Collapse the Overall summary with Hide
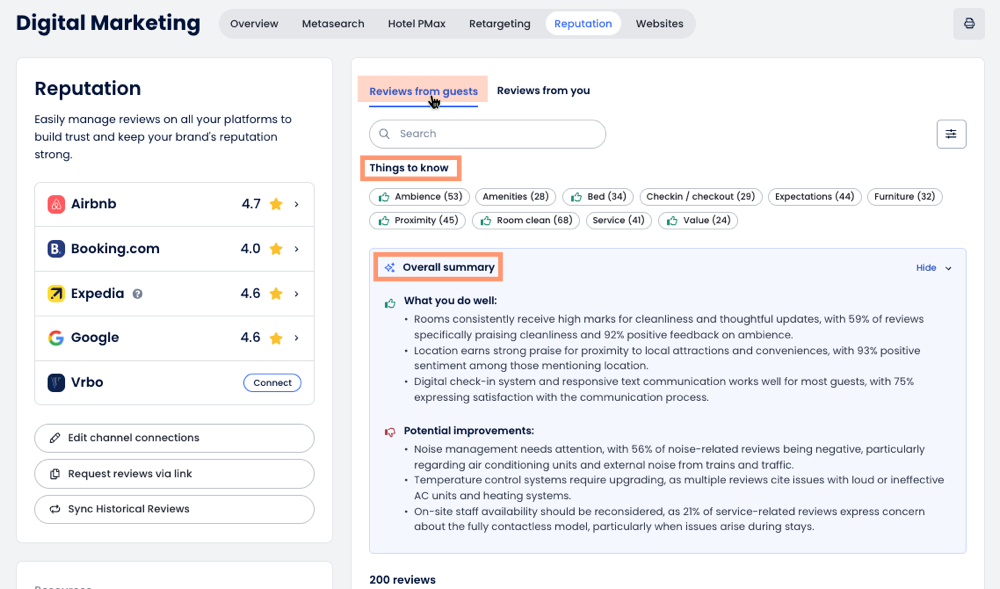Image resolution: width=1000 pixels, height=589 pixels. (x=934, y=268)
